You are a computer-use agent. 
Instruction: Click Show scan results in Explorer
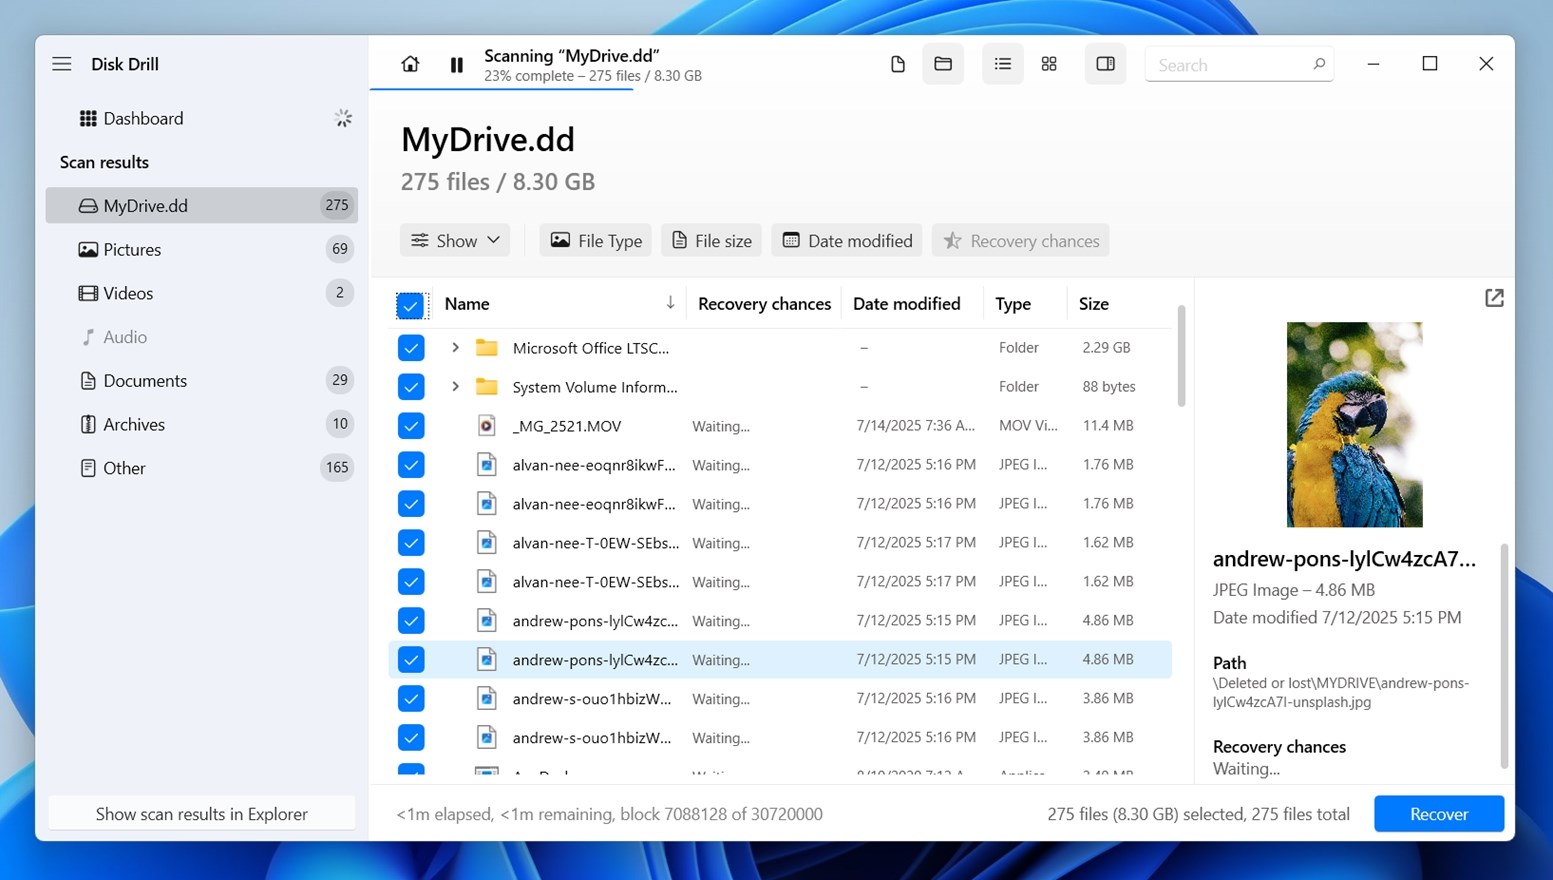point(202,814)
